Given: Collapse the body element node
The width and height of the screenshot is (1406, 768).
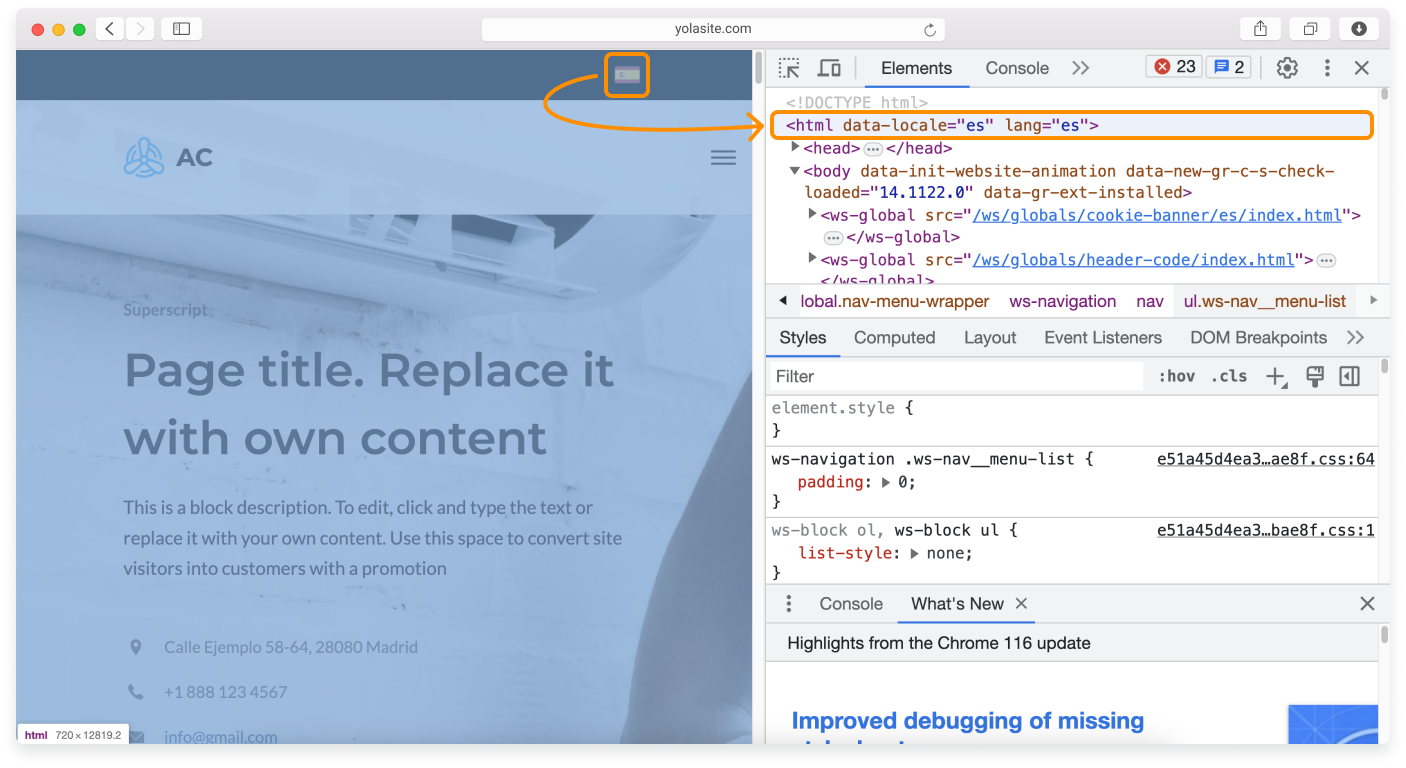Looking at the screenshot, I should click(795, 171).
